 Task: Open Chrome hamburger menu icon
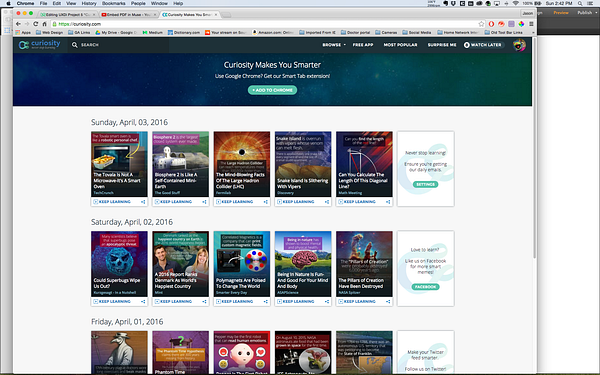point(531,24)
